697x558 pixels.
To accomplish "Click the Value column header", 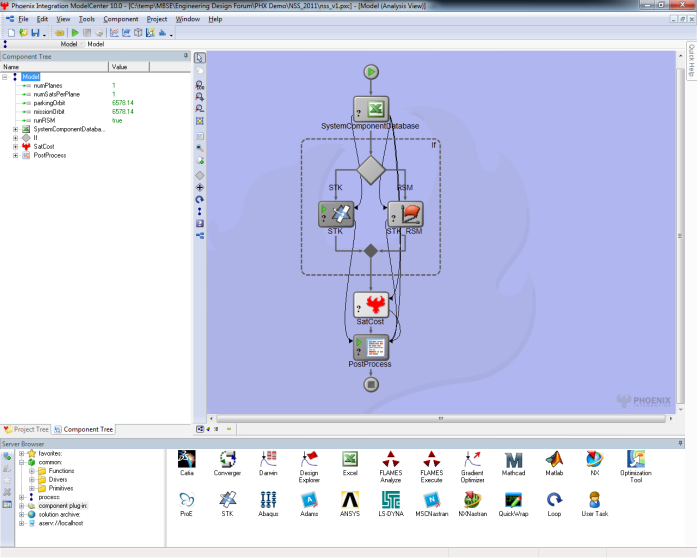I will (x=129, y=67).
